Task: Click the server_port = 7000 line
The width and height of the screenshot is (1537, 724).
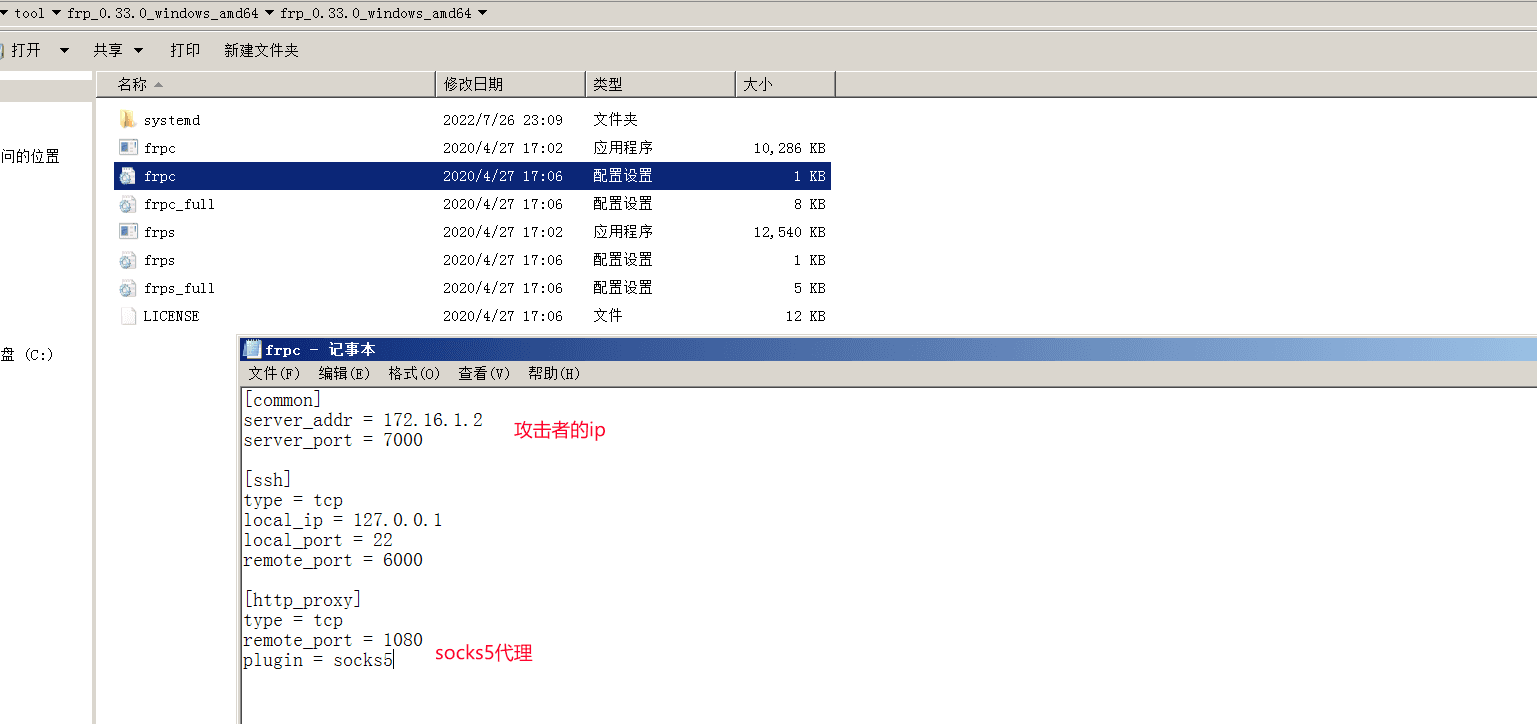Action: click(x=333, y=440)
